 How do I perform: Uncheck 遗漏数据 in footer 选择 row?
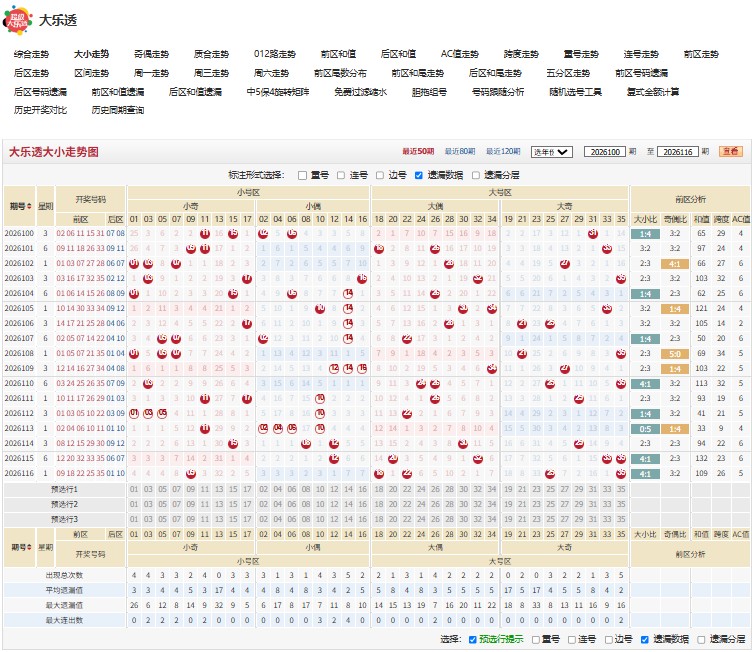click(x=645, y=640)
